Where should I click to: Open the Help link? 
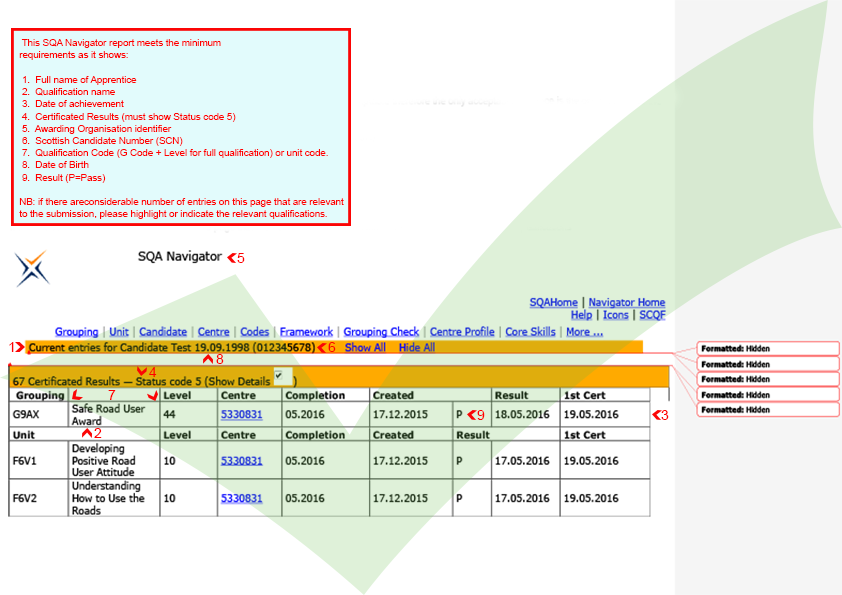(581, 315)
